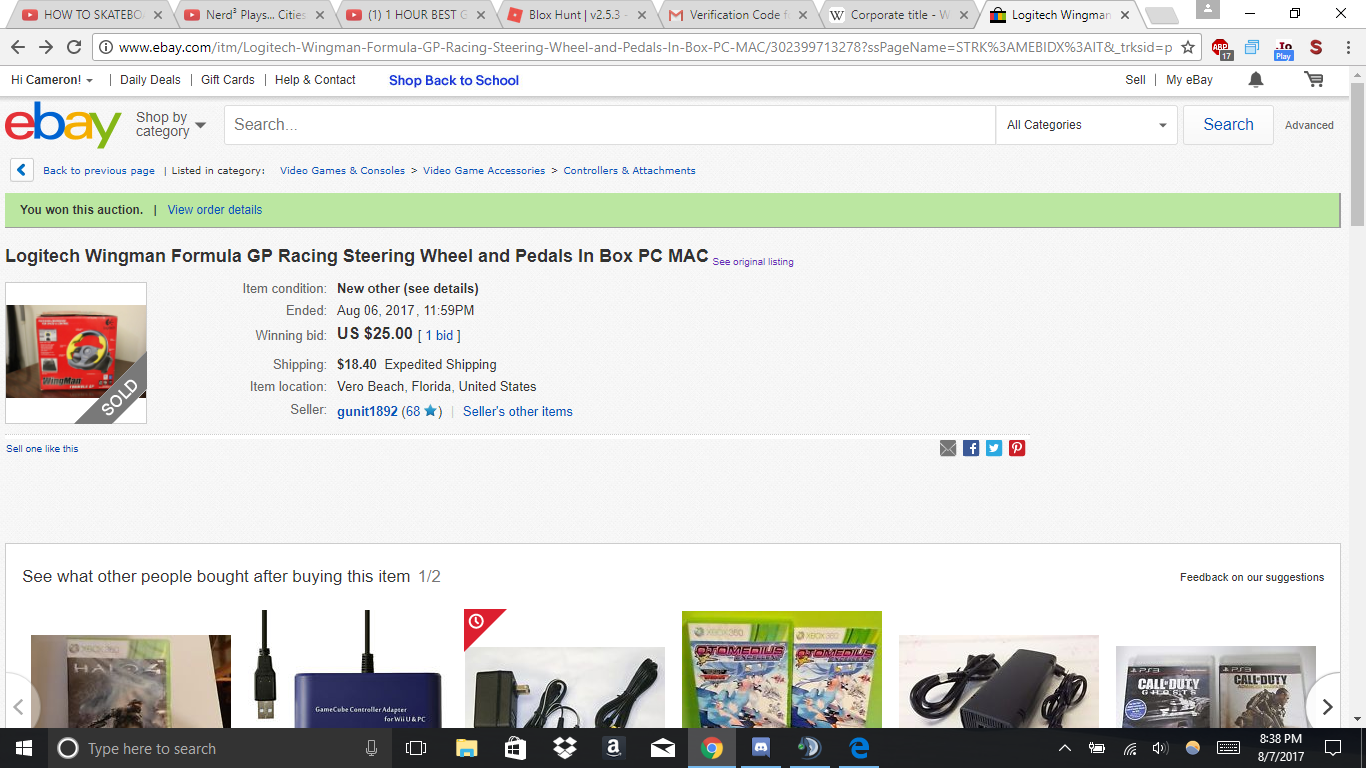Click the browser back arrow

pyautogui.click(x=19, y=47)
